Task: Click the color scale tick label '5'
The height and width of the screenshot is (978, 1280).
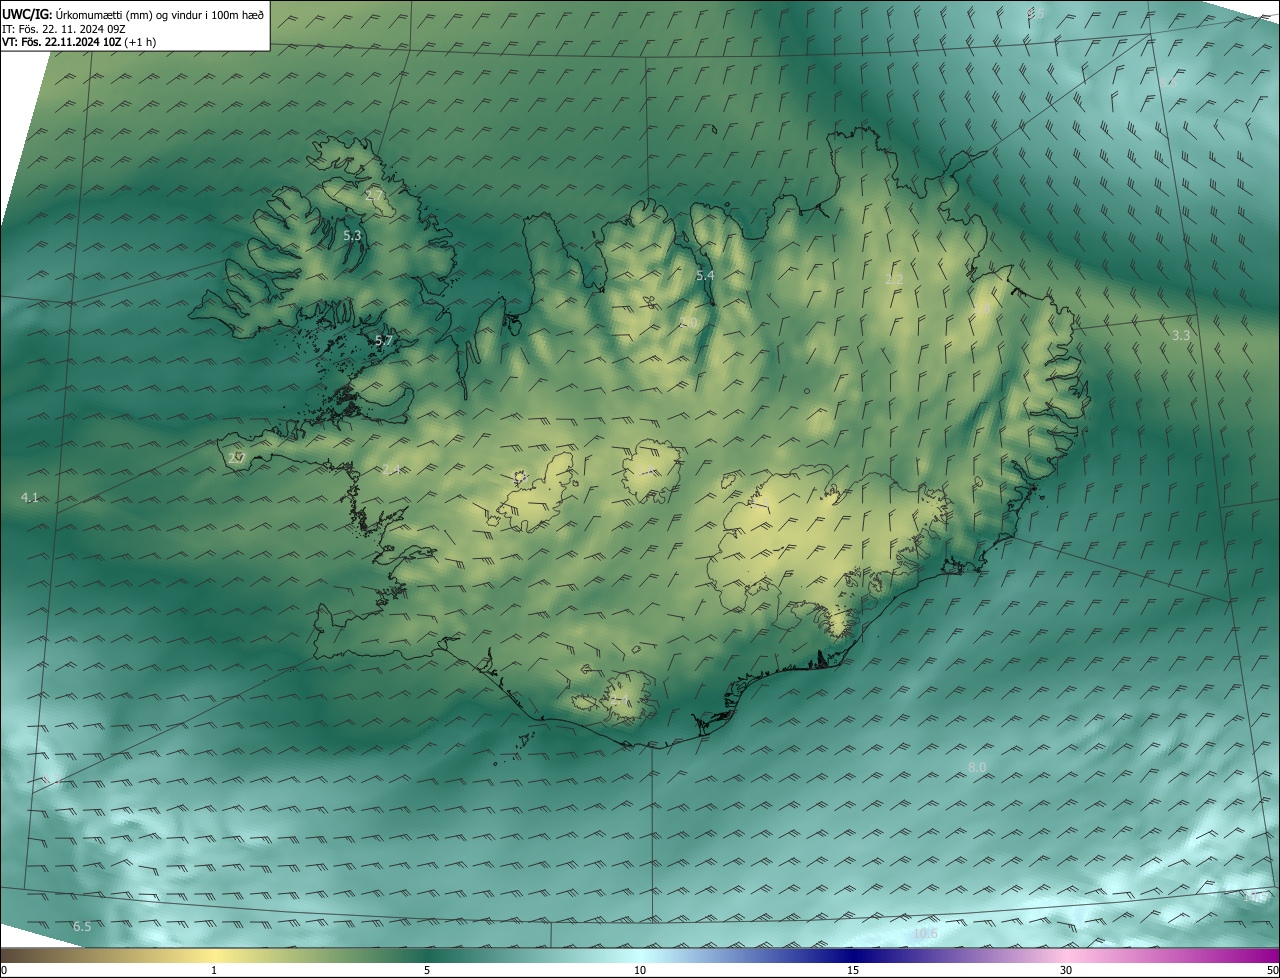Action: pyautogui.click(x=427, y=970)
